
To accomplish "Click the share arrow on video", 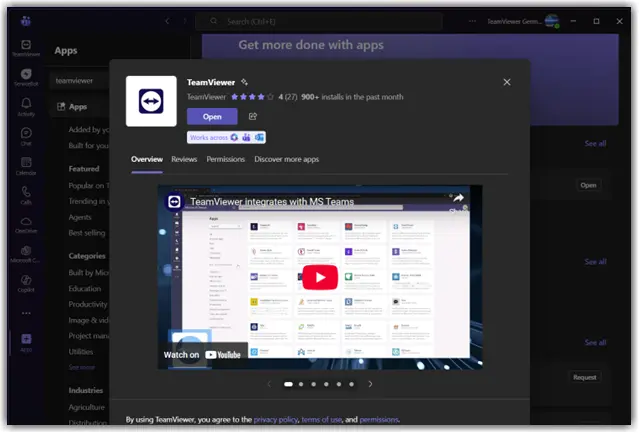I will tap(458, 198).
